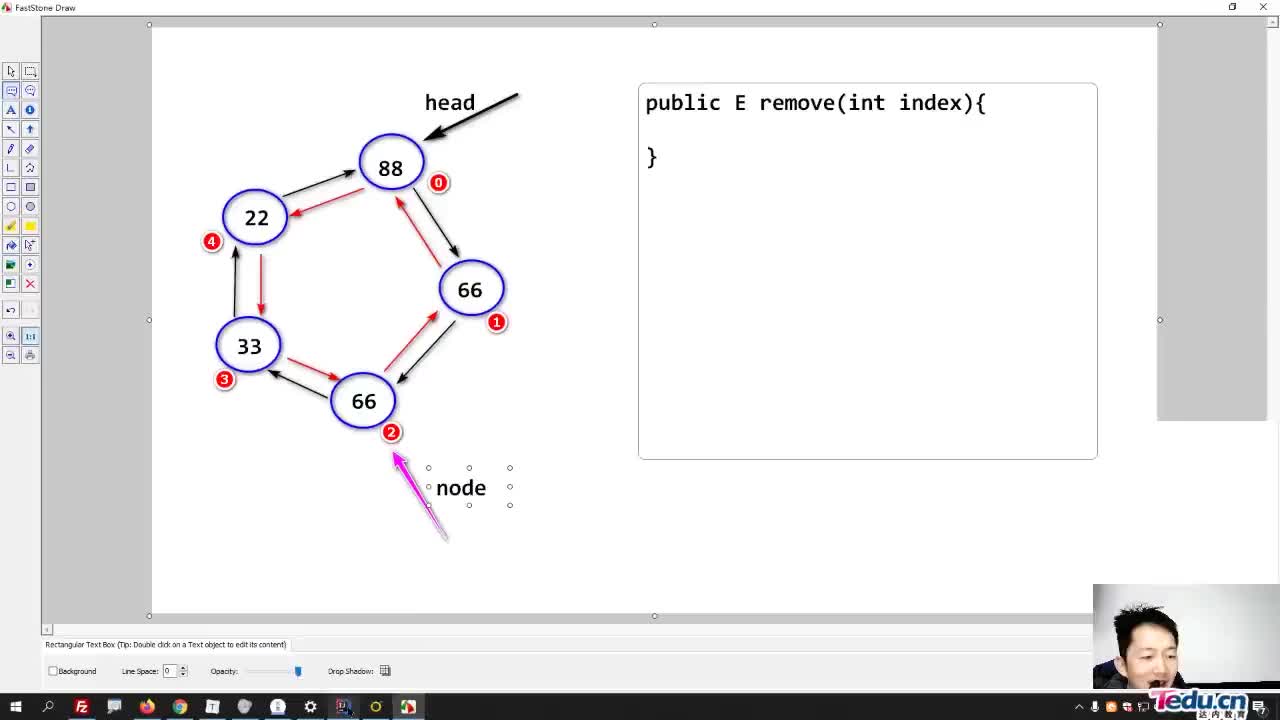The height and width of the screenshot is (720, 1280).
Task: Select the rectangular text box tool
Action: [x=11, y=90]
